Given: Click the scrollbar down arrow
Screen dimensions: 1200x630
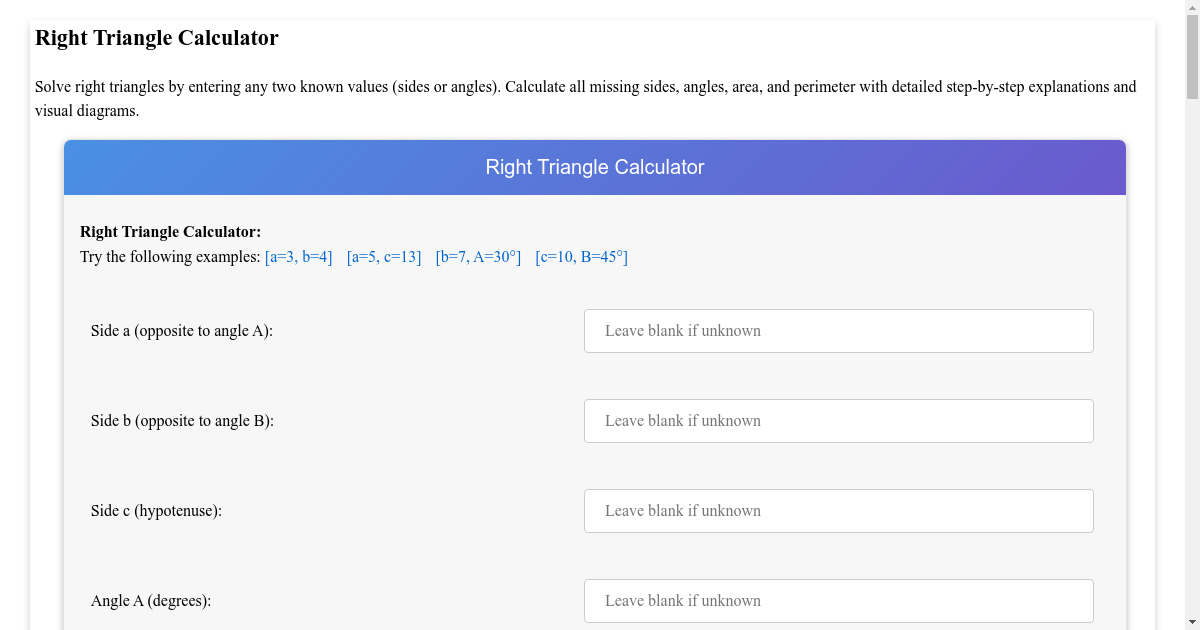Looking at the screenshot, I should pos(1193,623).
